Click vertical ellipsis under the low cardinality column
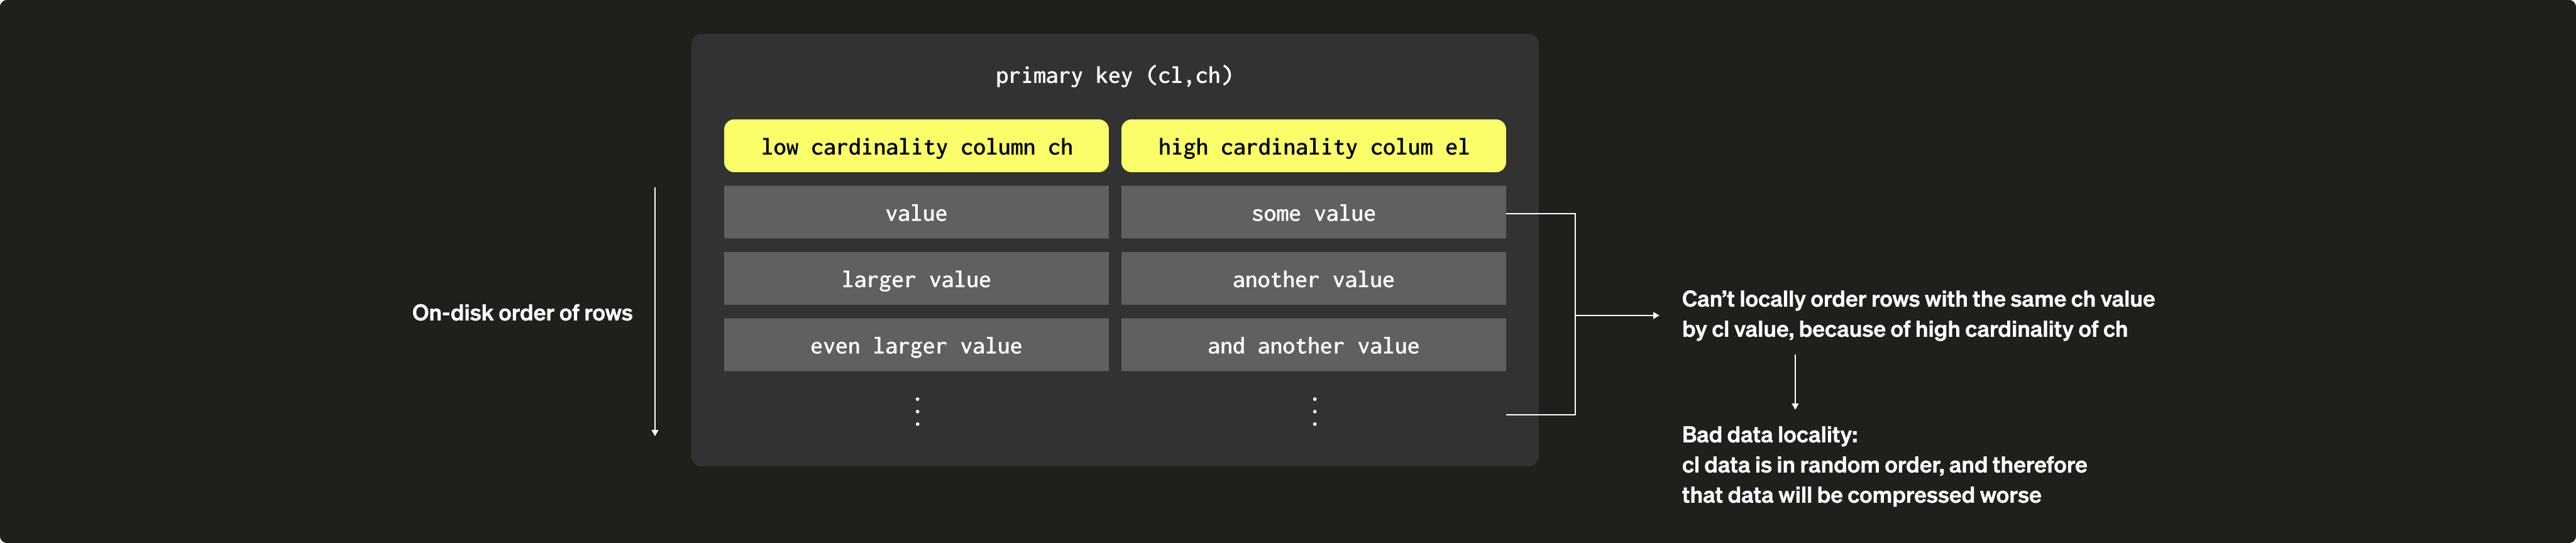This screenshot has width=2576, height=543. (x=917, y=411)
